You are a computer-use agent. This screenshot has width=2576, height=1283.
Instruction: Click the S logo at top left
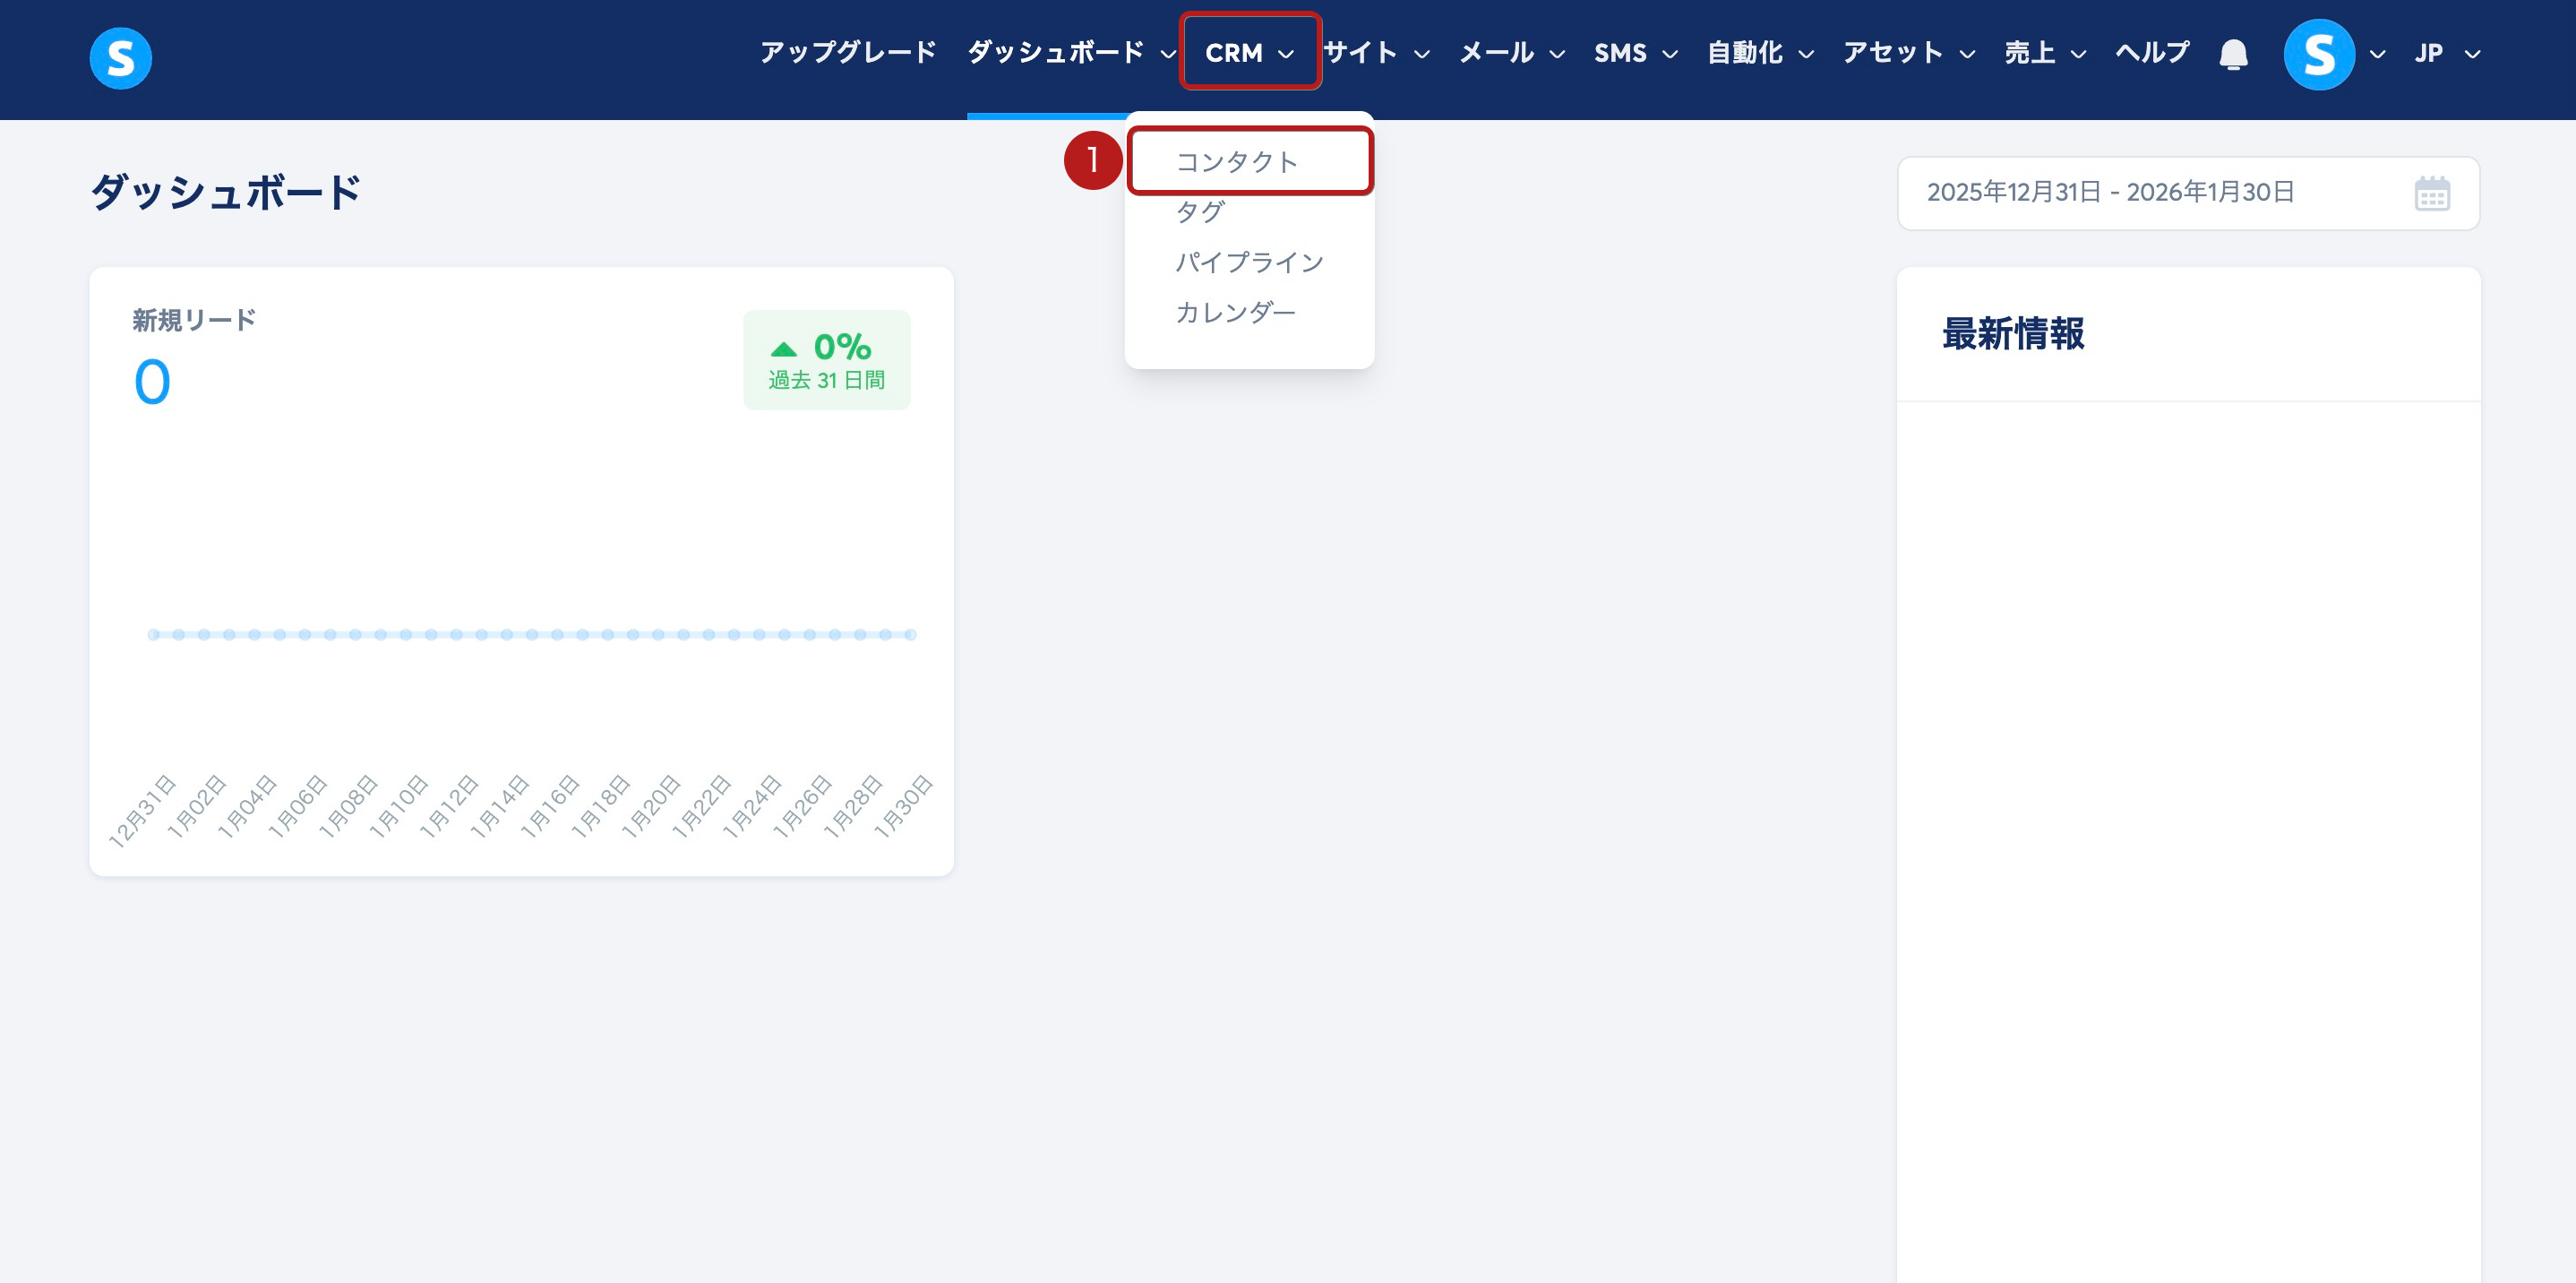120,58
